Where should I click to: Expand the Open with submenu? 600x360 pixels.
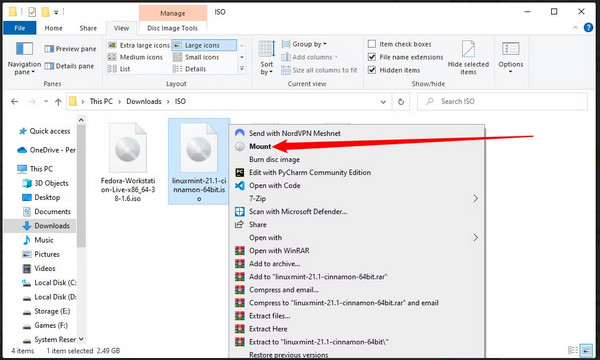[358, 238]
